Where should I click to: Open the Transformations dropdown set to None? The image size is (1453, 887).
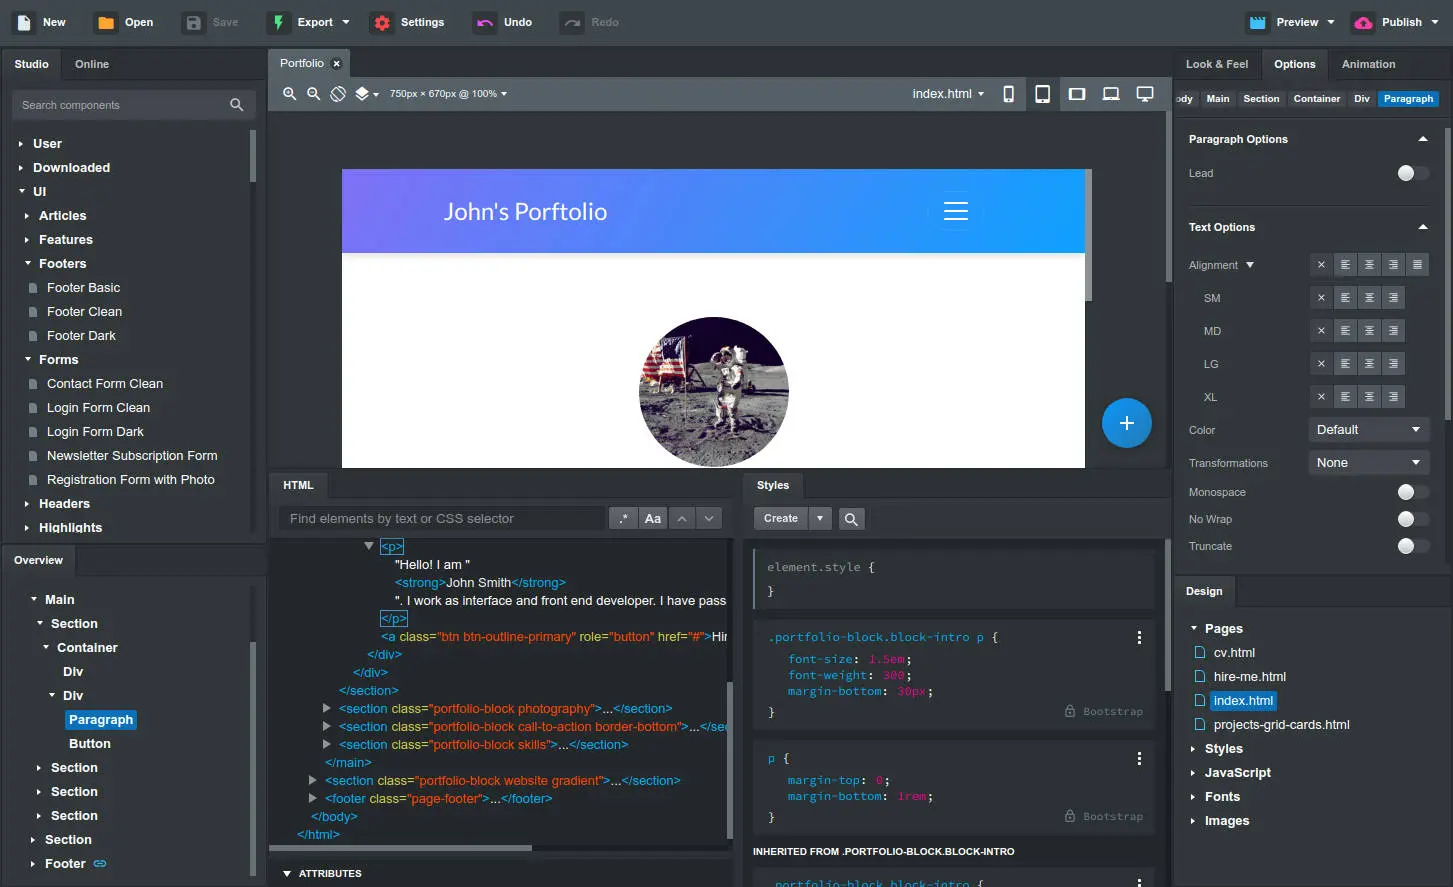pos(1369,462)
